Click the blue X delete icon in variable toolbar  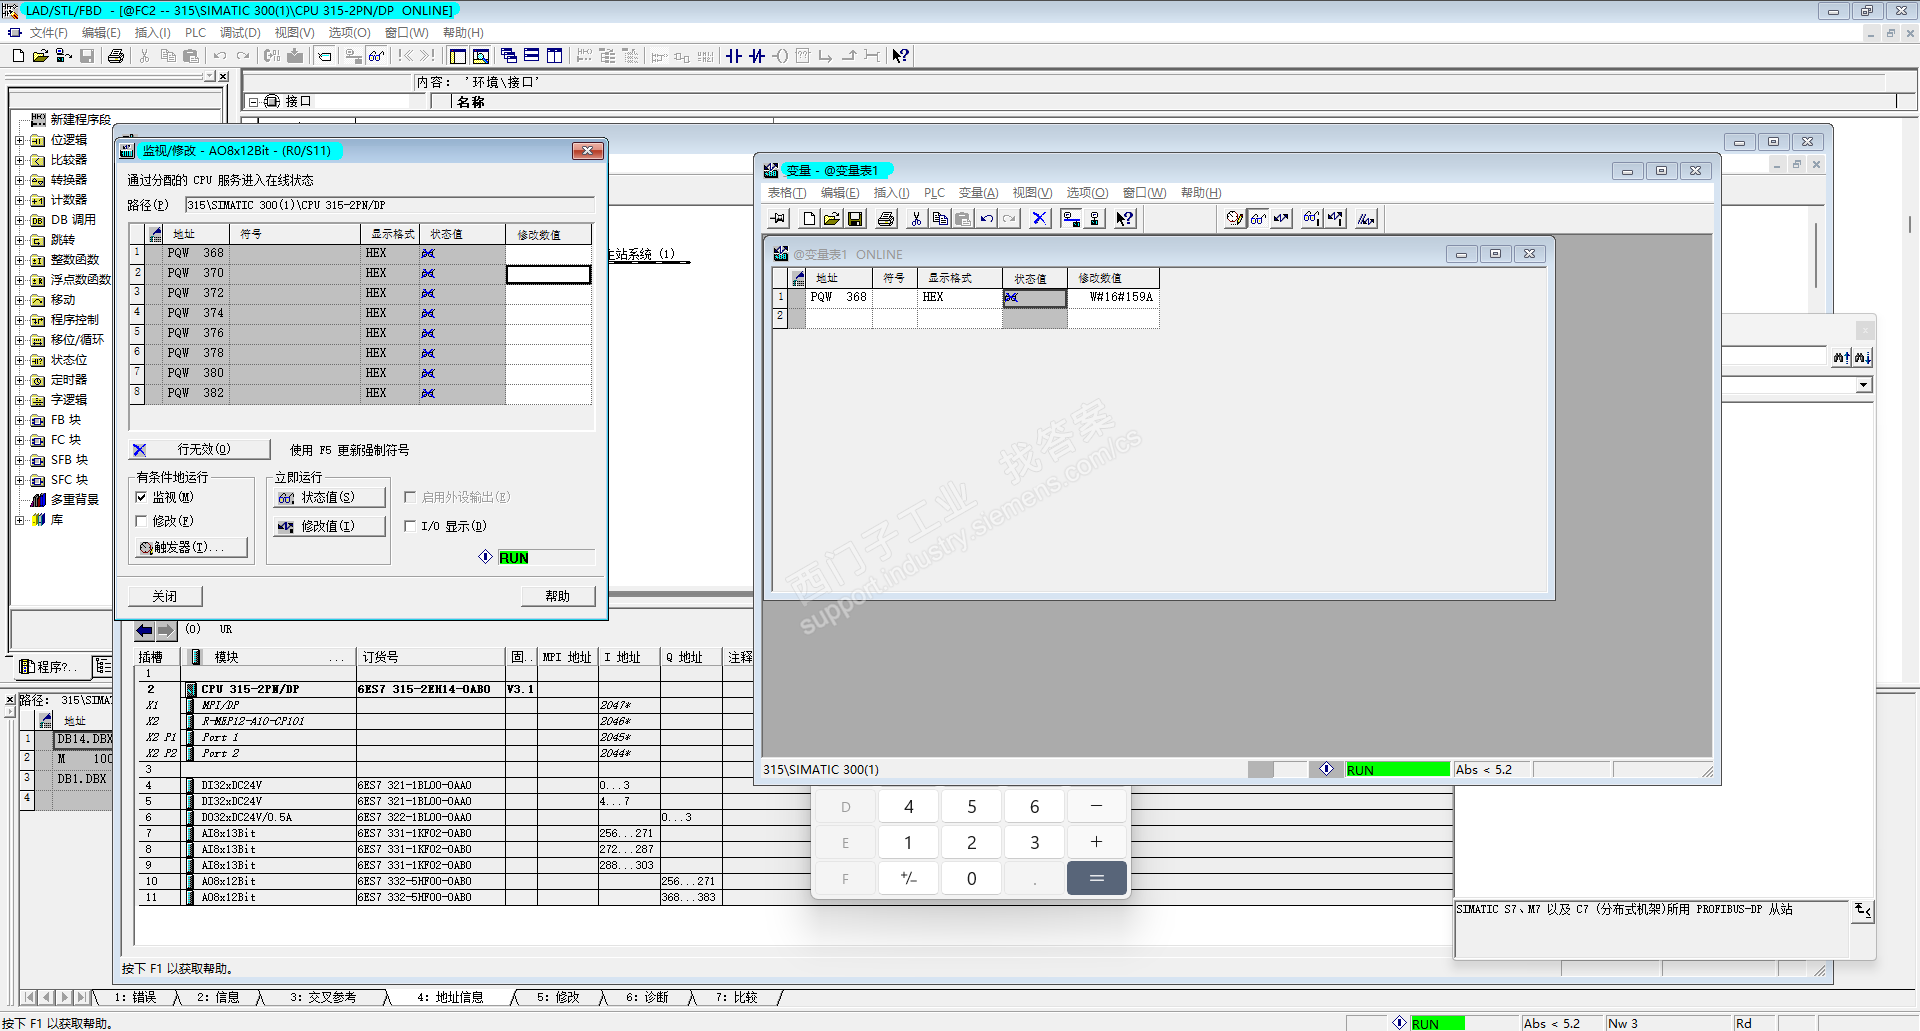click(1040, 219)
